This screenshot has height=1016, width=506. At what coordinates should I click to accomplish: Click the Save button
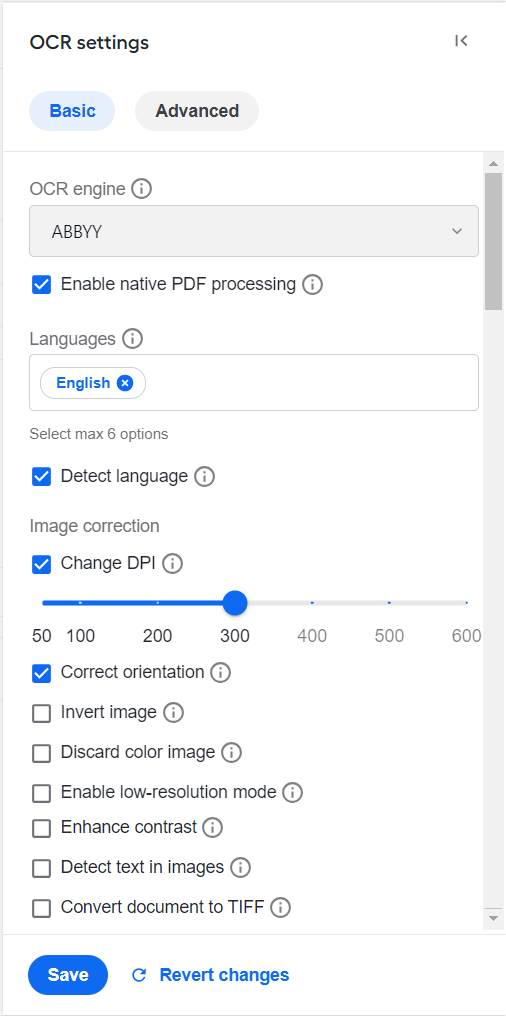[68, 975]
